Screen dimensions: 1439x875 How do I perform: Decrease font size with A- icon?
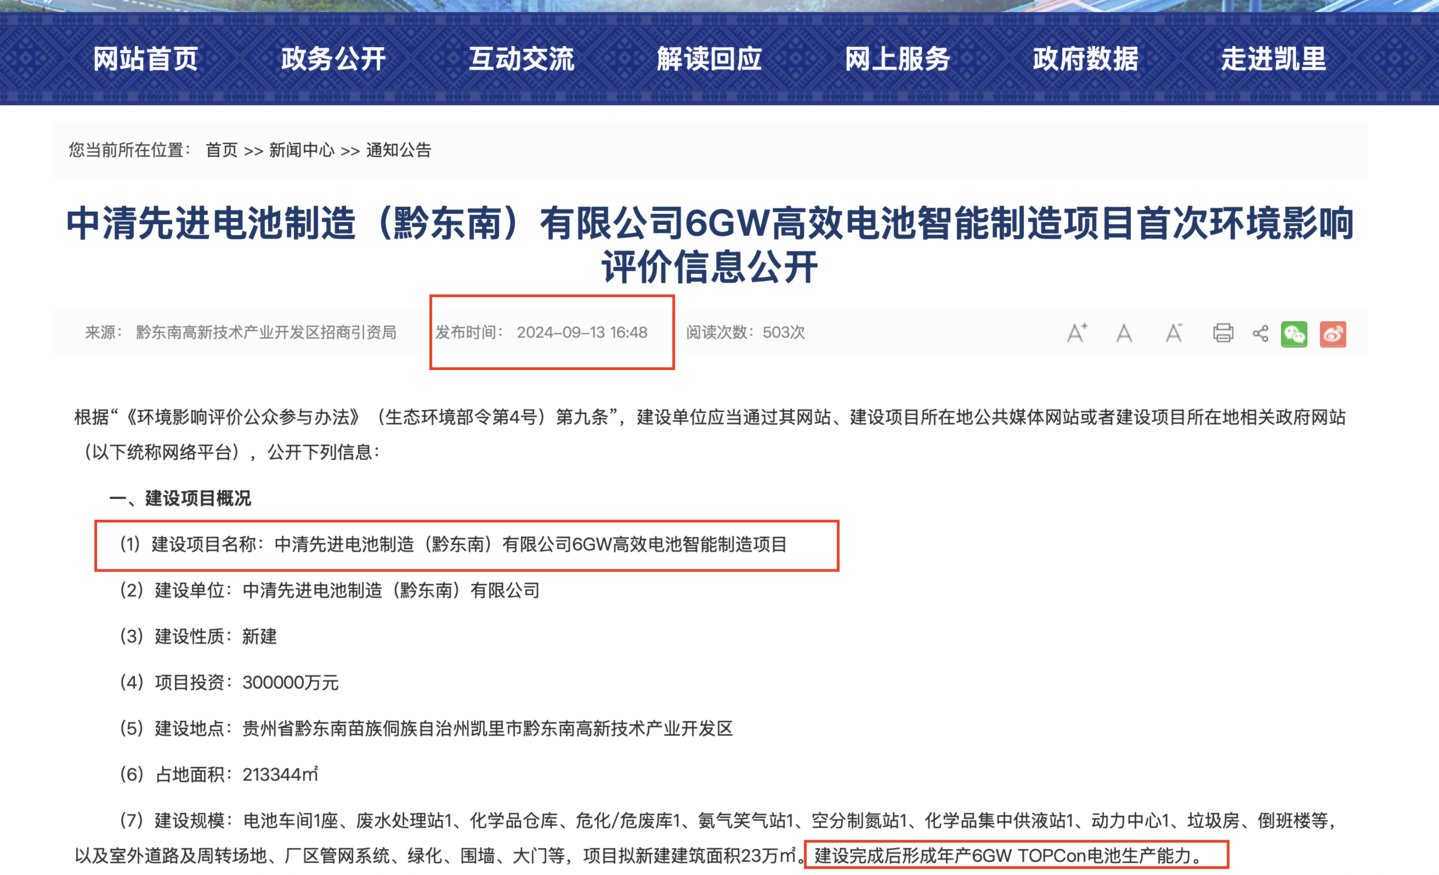point(1174,333)
